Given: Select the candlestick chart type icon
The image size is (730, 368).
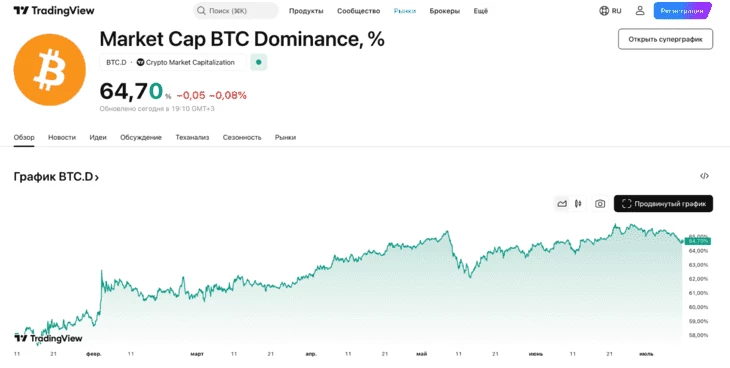Looking at the screenshot, I should pyautogui.click(x=578, y=204).
